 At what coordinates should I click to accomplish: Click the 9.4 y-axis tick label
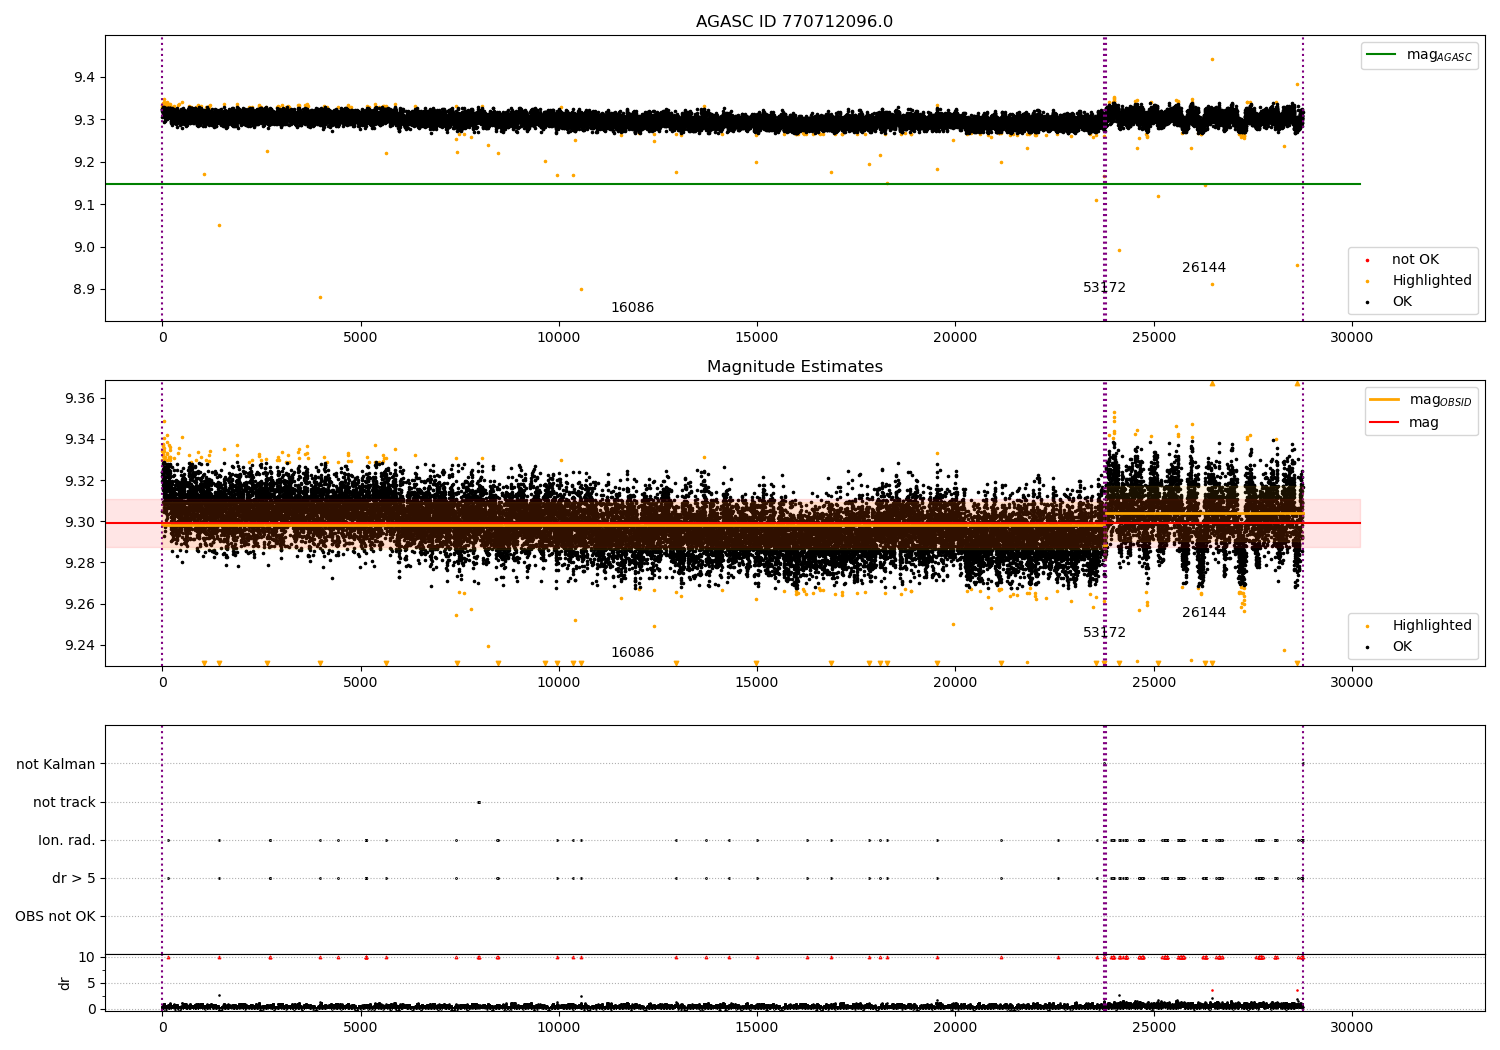(84, 78)
